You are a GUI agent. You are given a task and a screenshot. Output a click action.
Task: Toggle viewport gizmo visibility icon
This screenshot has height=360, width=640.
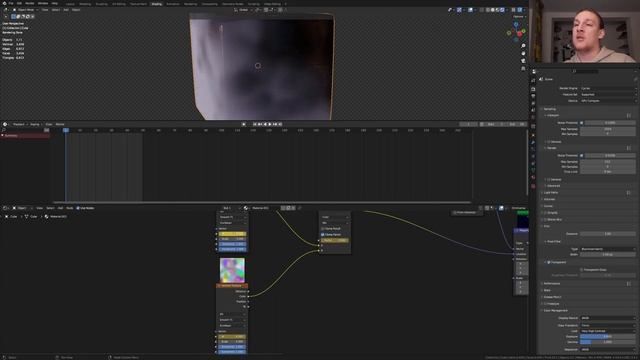click(459, 10)
